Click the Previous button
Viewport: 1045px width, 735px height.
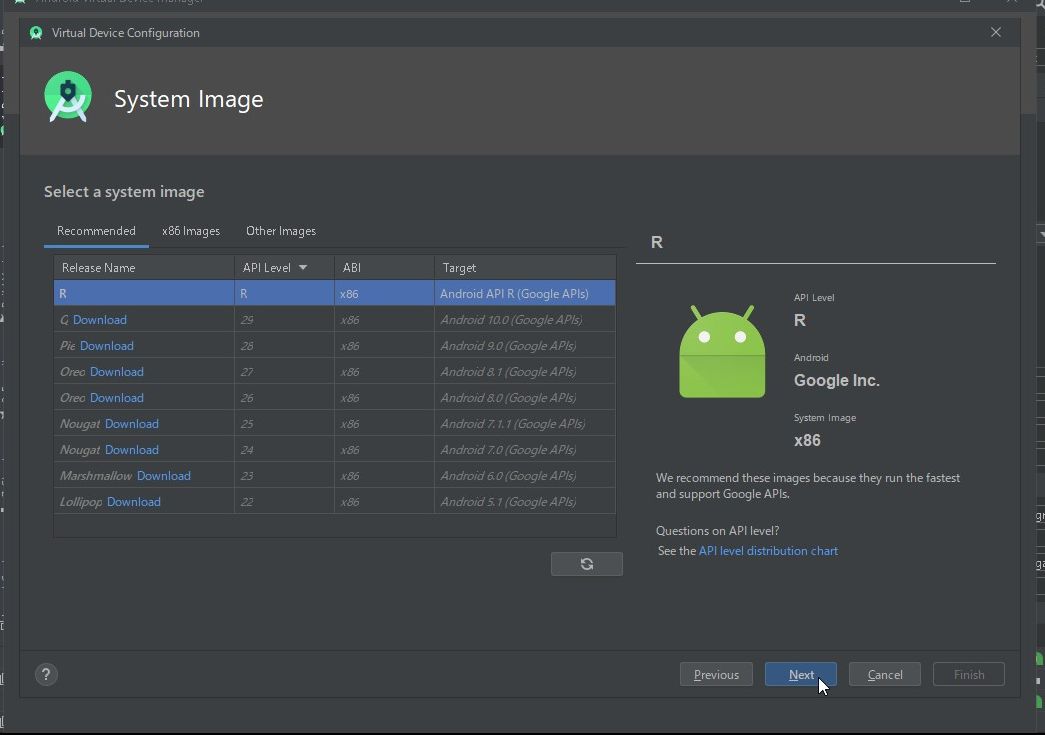[x=716, y=674]
